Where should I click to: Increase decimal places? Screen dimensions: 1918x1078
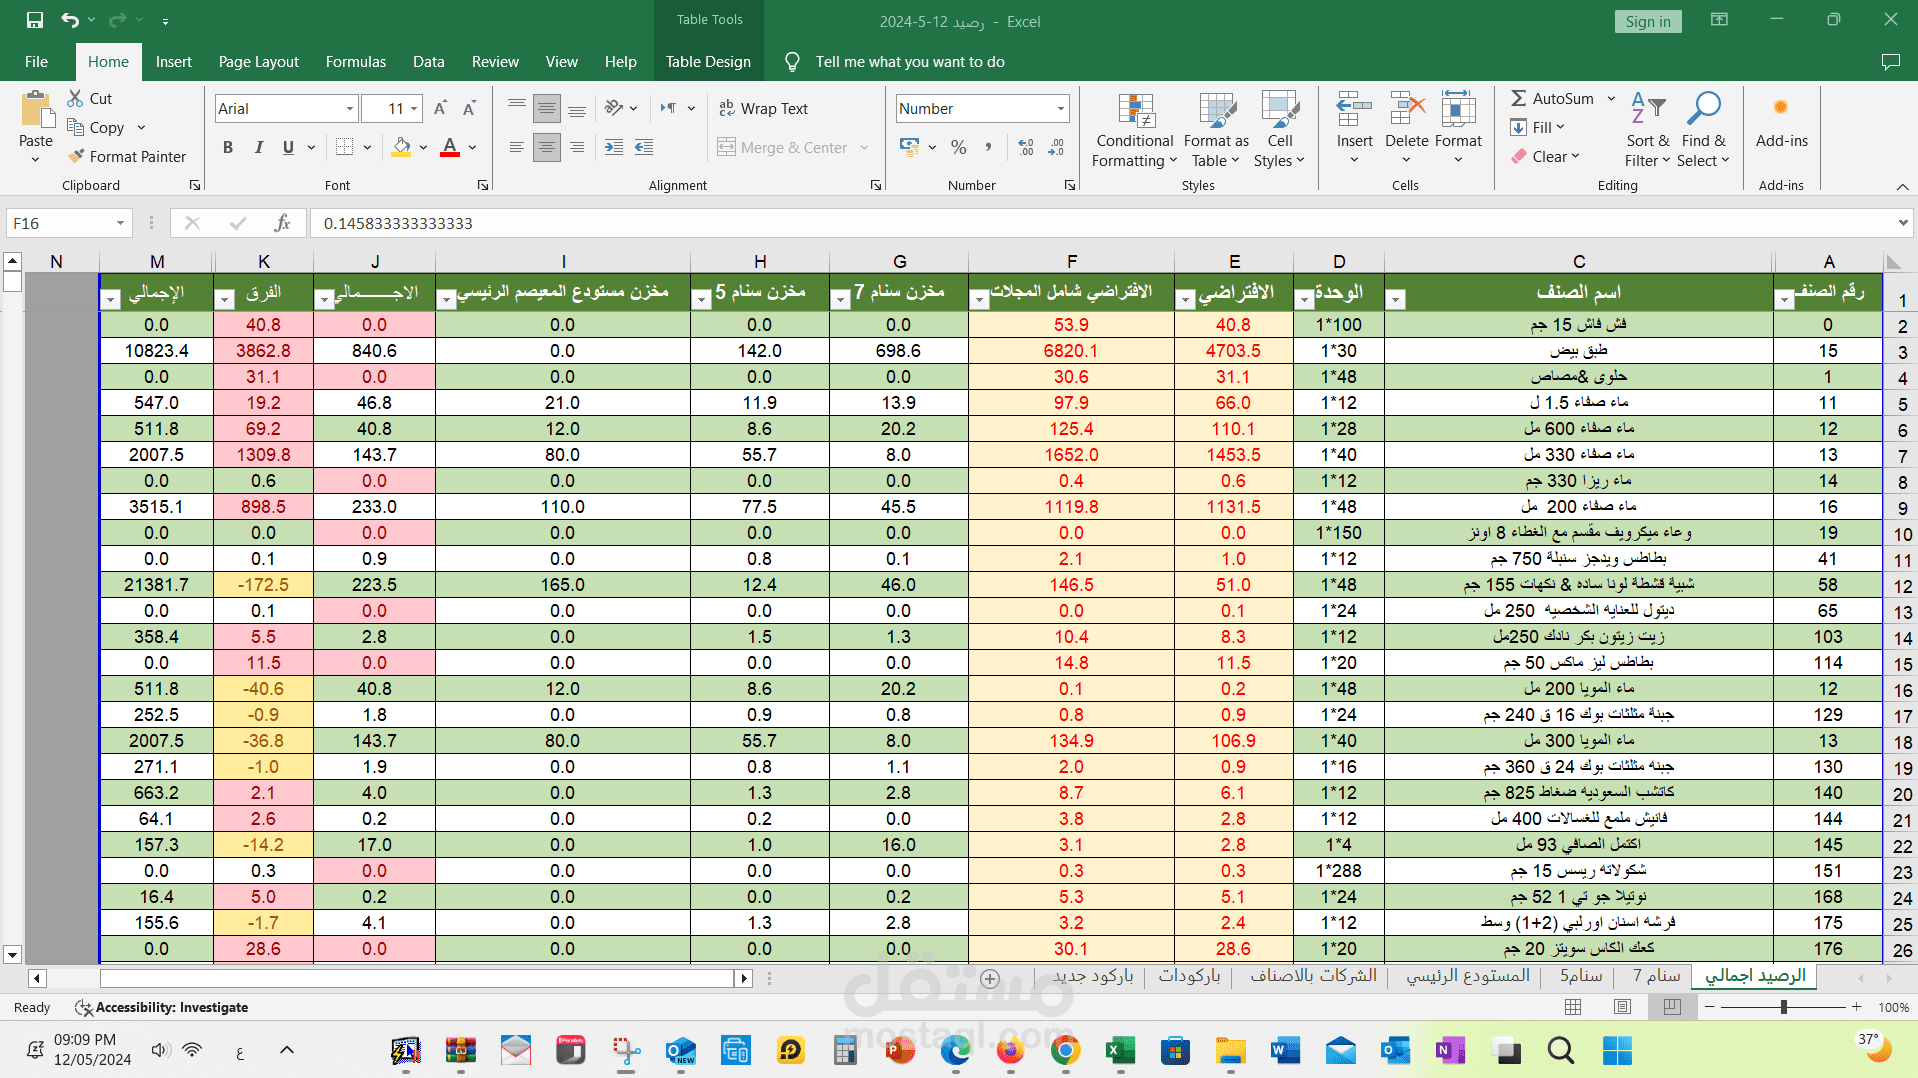click(x=1026, y=147)
